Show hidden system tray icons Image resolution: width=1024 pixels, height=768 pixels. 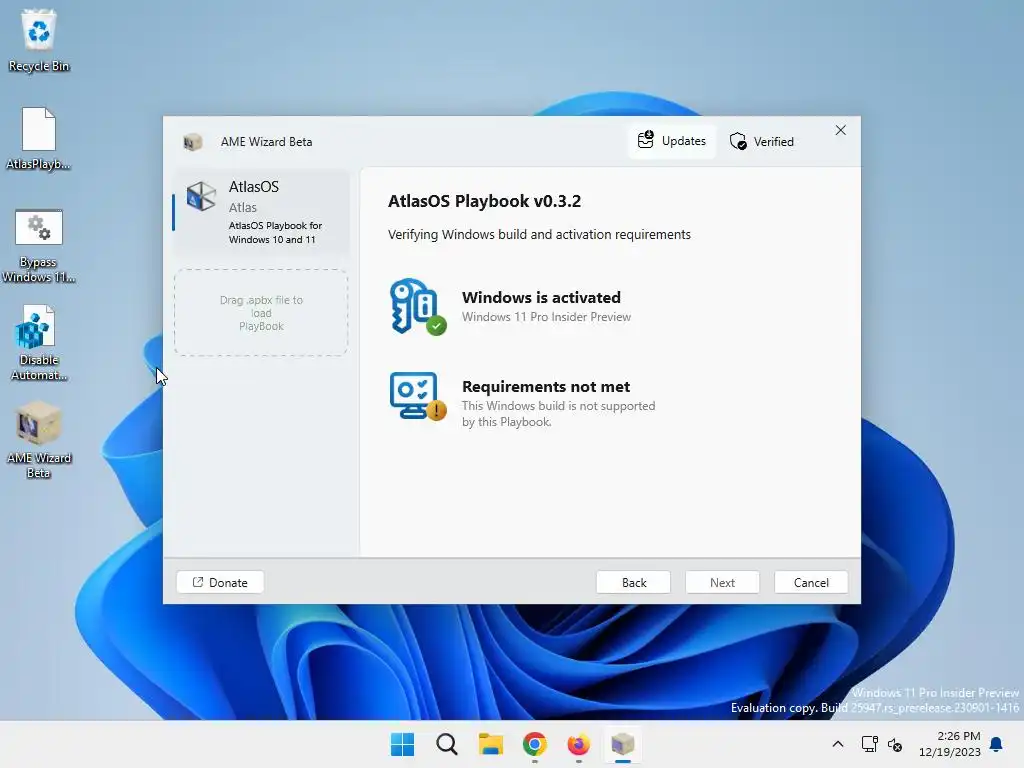(x=838, y=744)
